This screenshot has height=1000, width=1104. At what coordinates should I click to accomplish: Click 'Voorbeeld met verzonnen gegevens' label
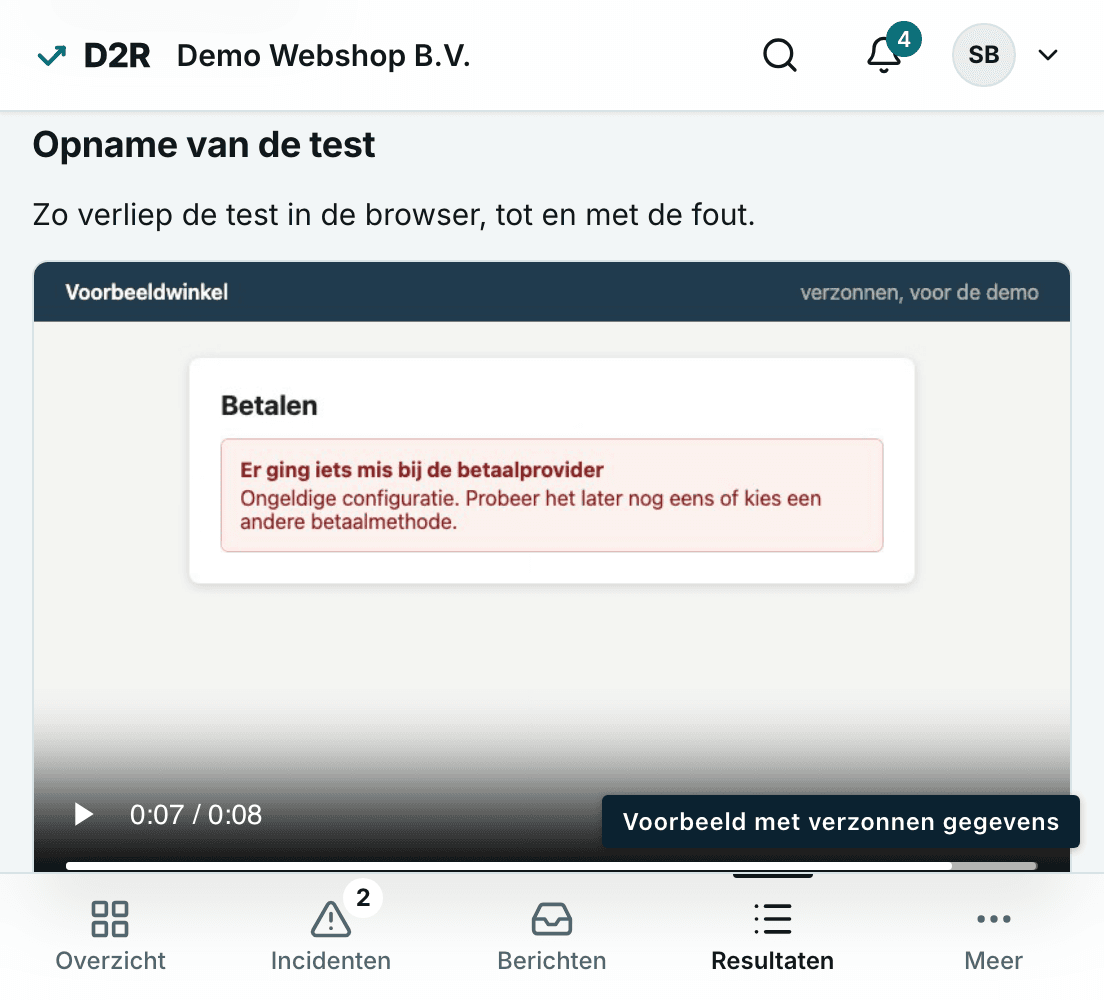coord(841,821)
